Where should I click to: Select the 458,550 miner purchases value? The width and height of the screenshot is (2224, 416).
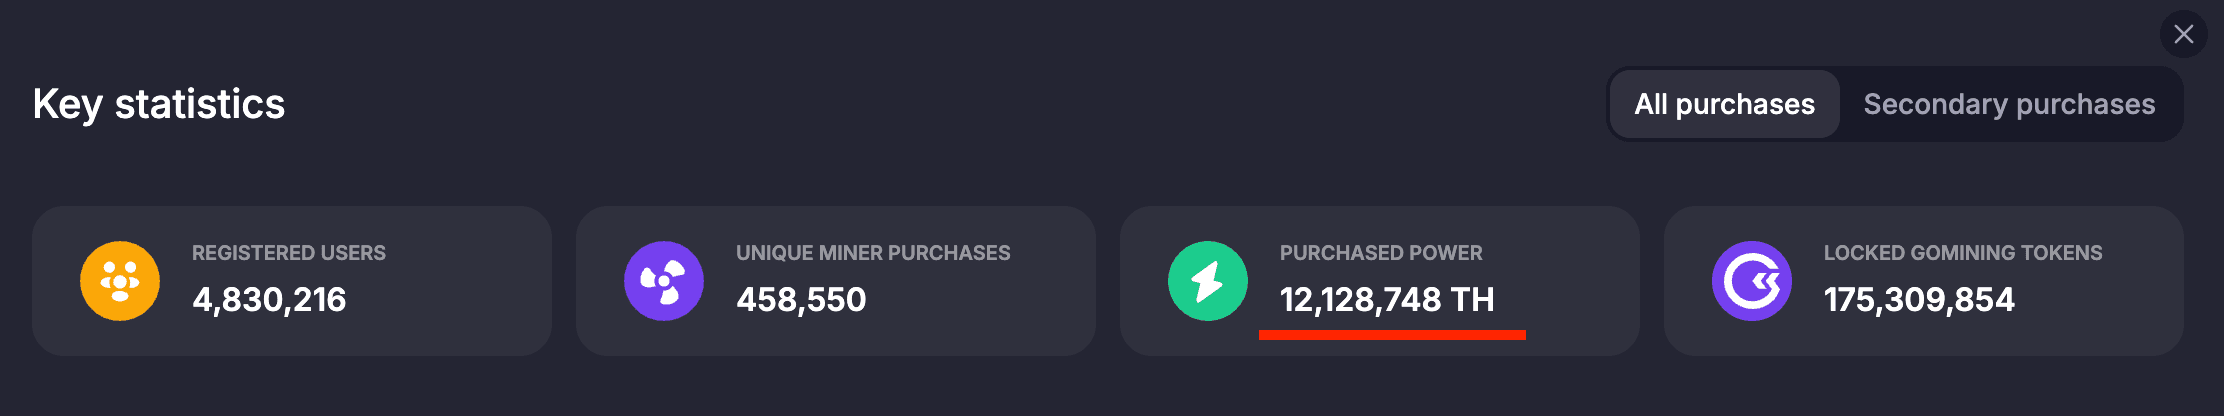pos(801,299)
